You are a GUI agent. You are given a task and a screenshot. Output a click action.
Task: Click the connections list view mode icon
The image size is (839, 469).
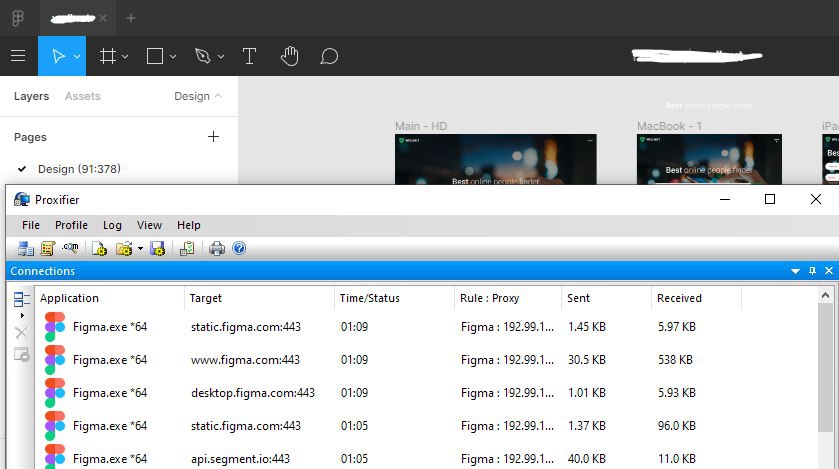click(21, 299)
